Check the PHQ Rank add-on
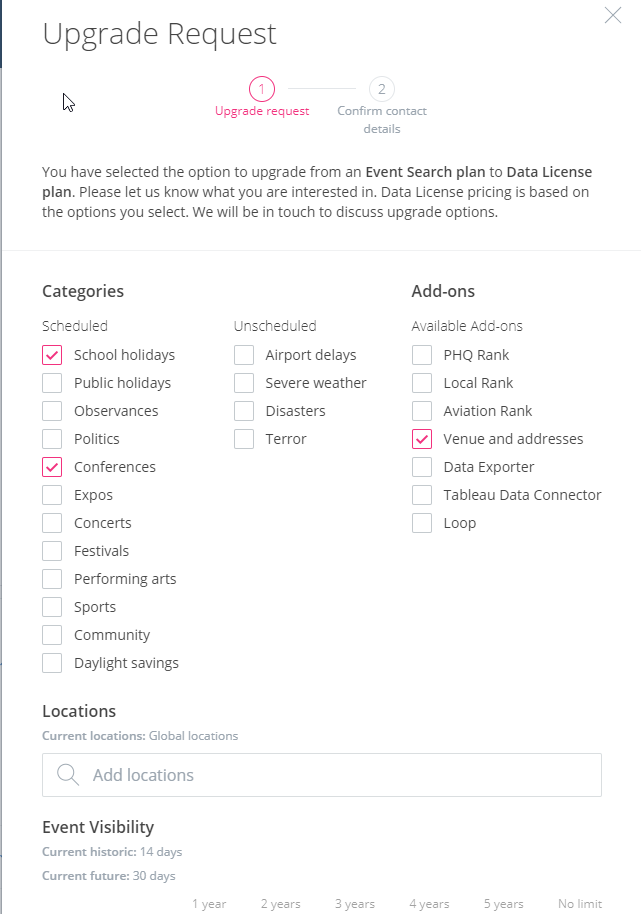The width and height of the screenshot is (641, 914). click(422, 355)
